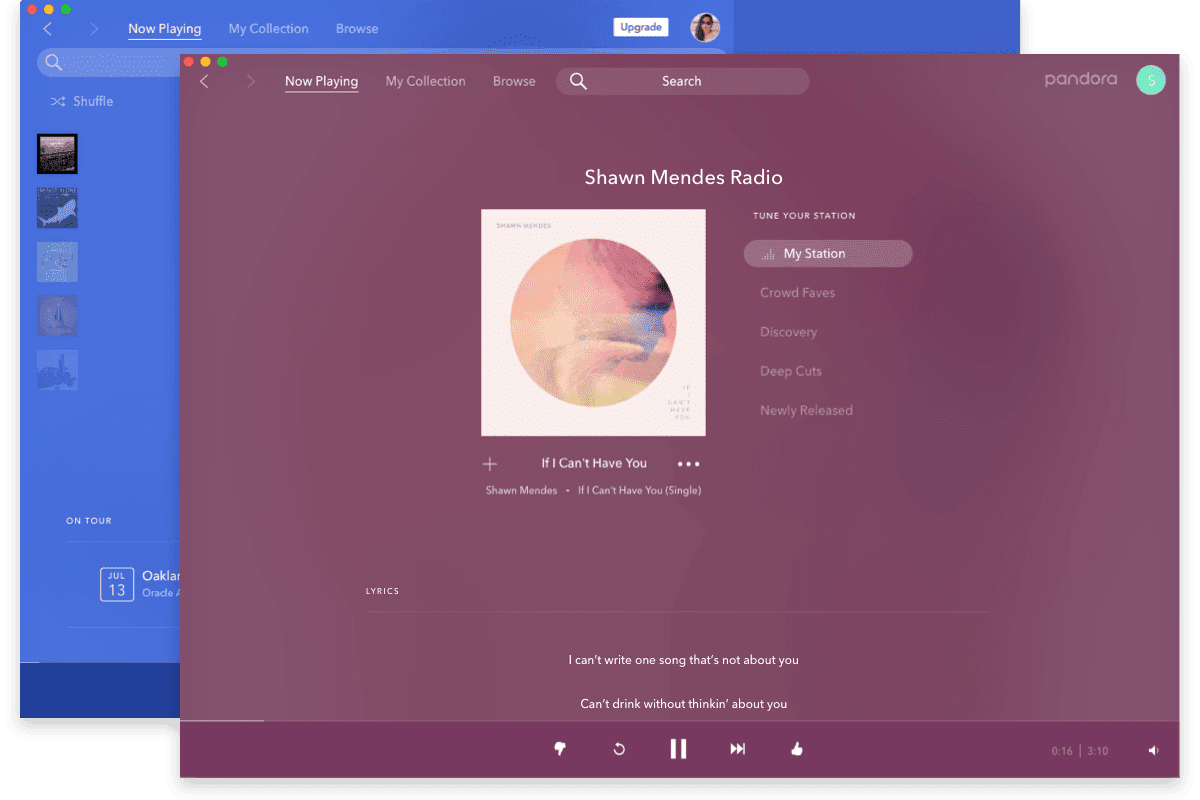Enable the Deep Cuts listening mode
The height and width of the screenshot is (800, 1200).
click(791, 371)
